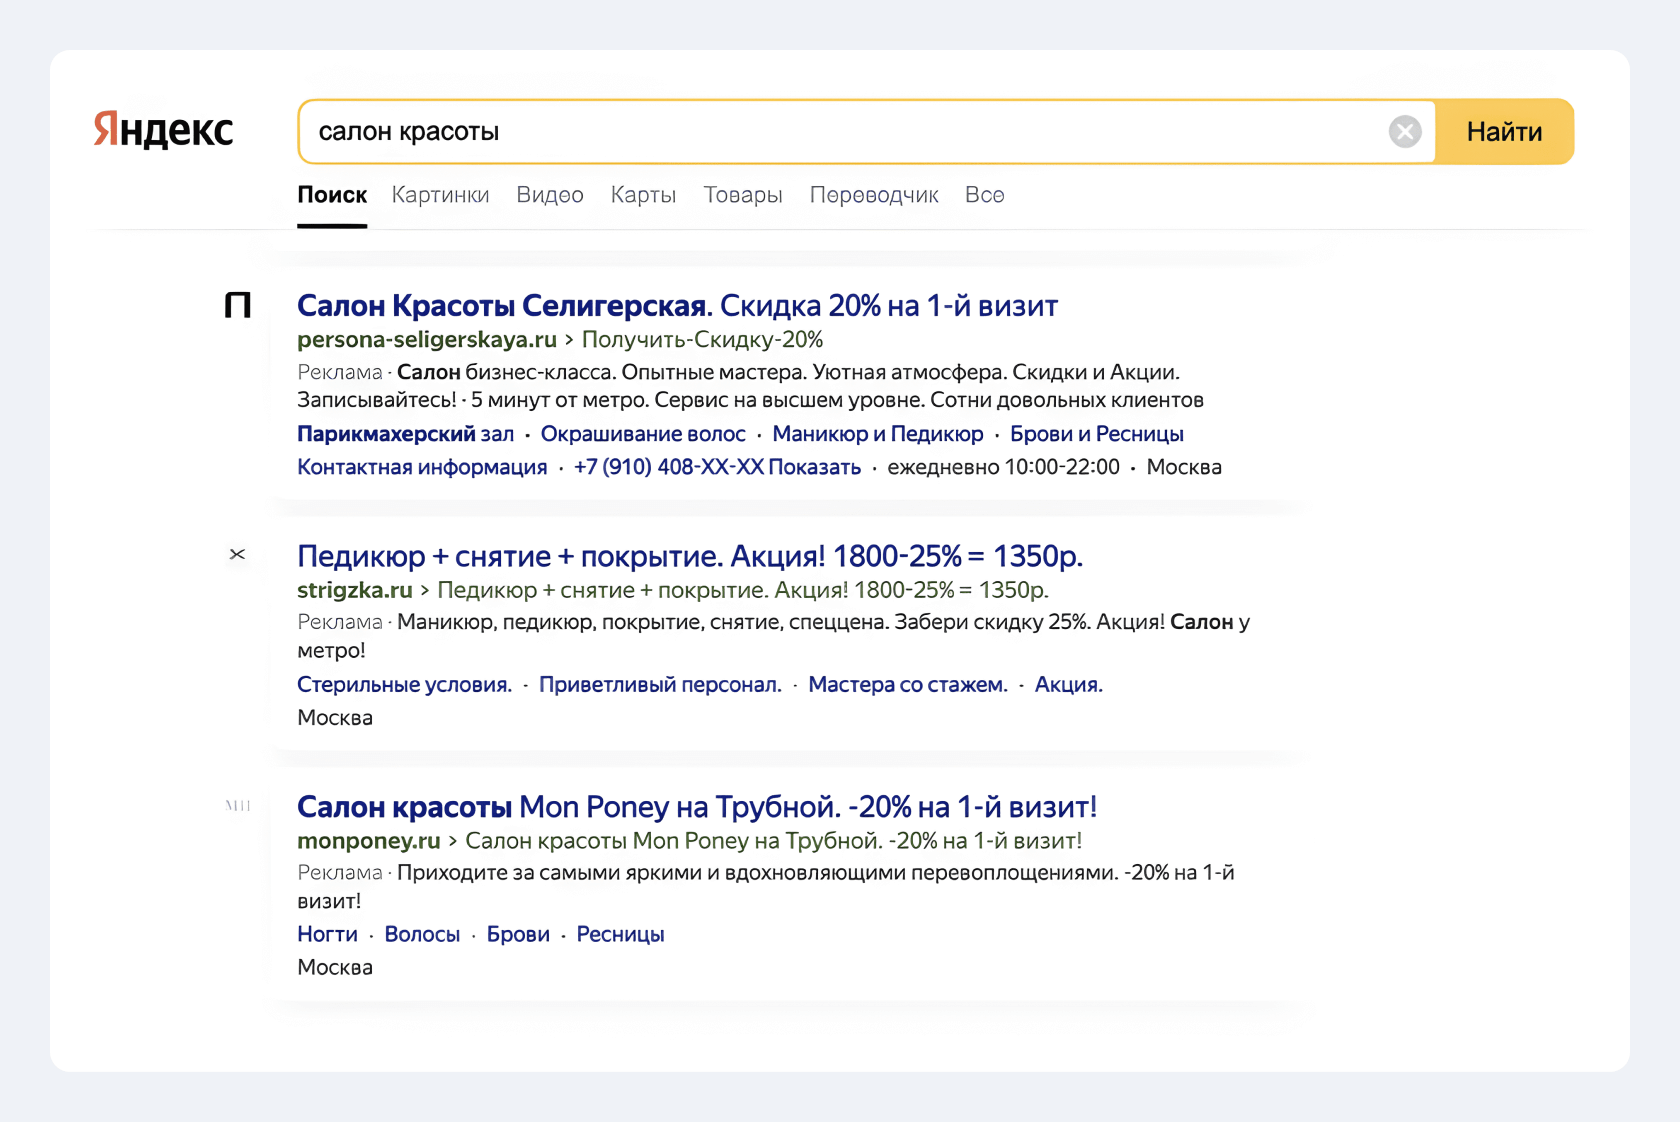The height and width of the screenshot is (1122, 1680).
Task: Select the Поиск tab
Action: pyautogui.click(x=332, y=195)
